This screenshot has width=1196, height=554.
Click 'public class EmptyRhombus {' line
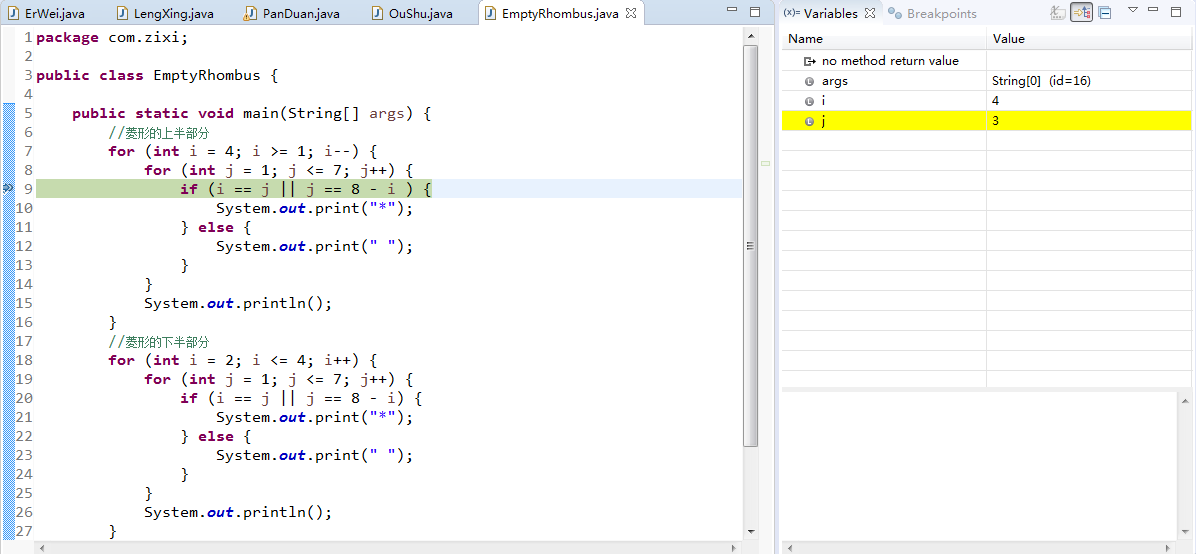(x=157, y=76)
